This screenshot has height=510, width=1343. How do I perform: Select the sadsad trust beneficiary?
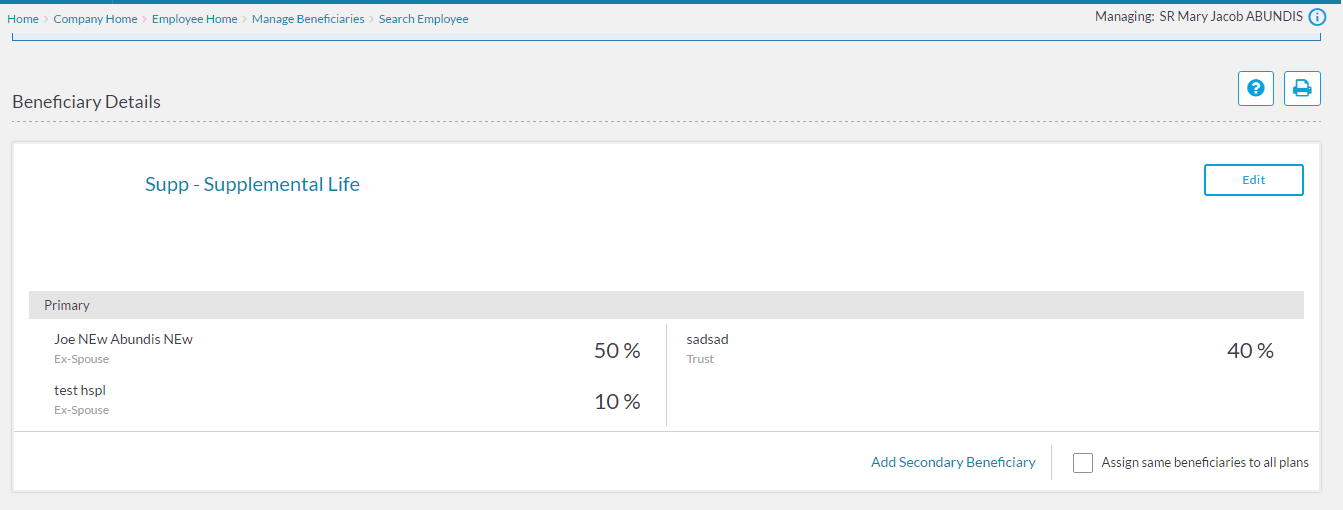click(x=707, y=339)
